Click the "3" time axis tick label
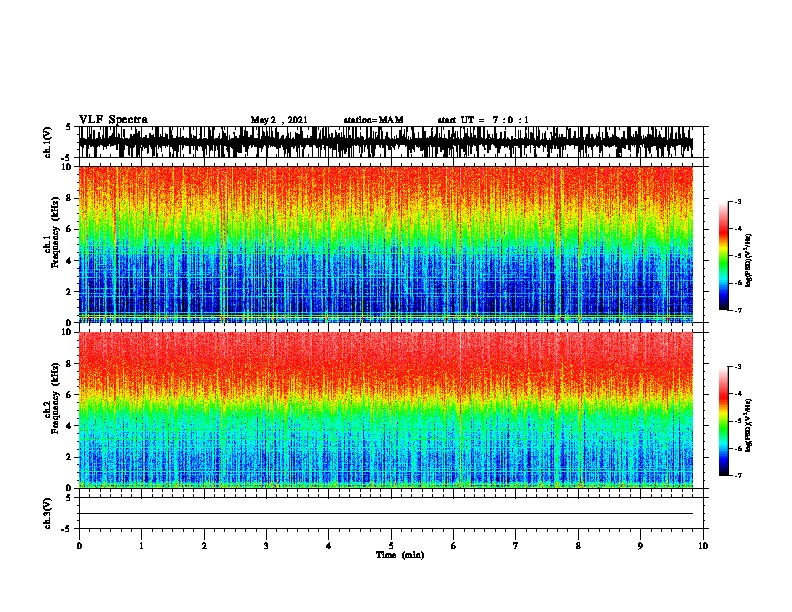792x612 pixels. tap(266, 546)
